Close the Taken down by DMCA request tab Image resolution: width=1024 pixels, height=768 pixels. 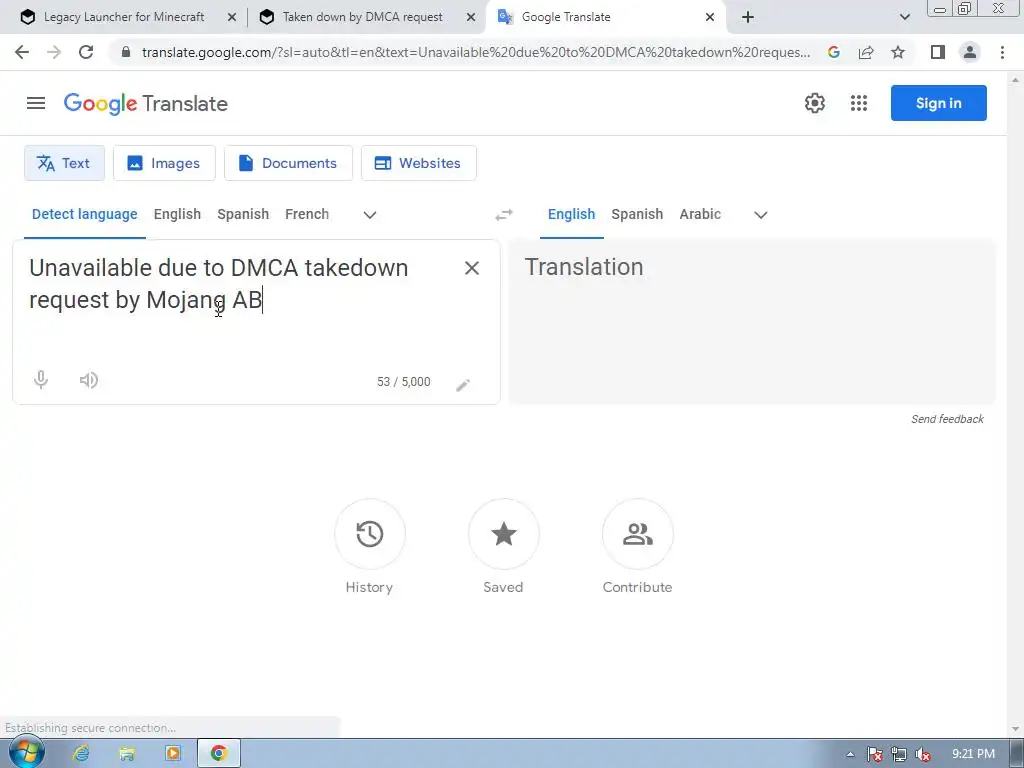(x=470, y=17)
